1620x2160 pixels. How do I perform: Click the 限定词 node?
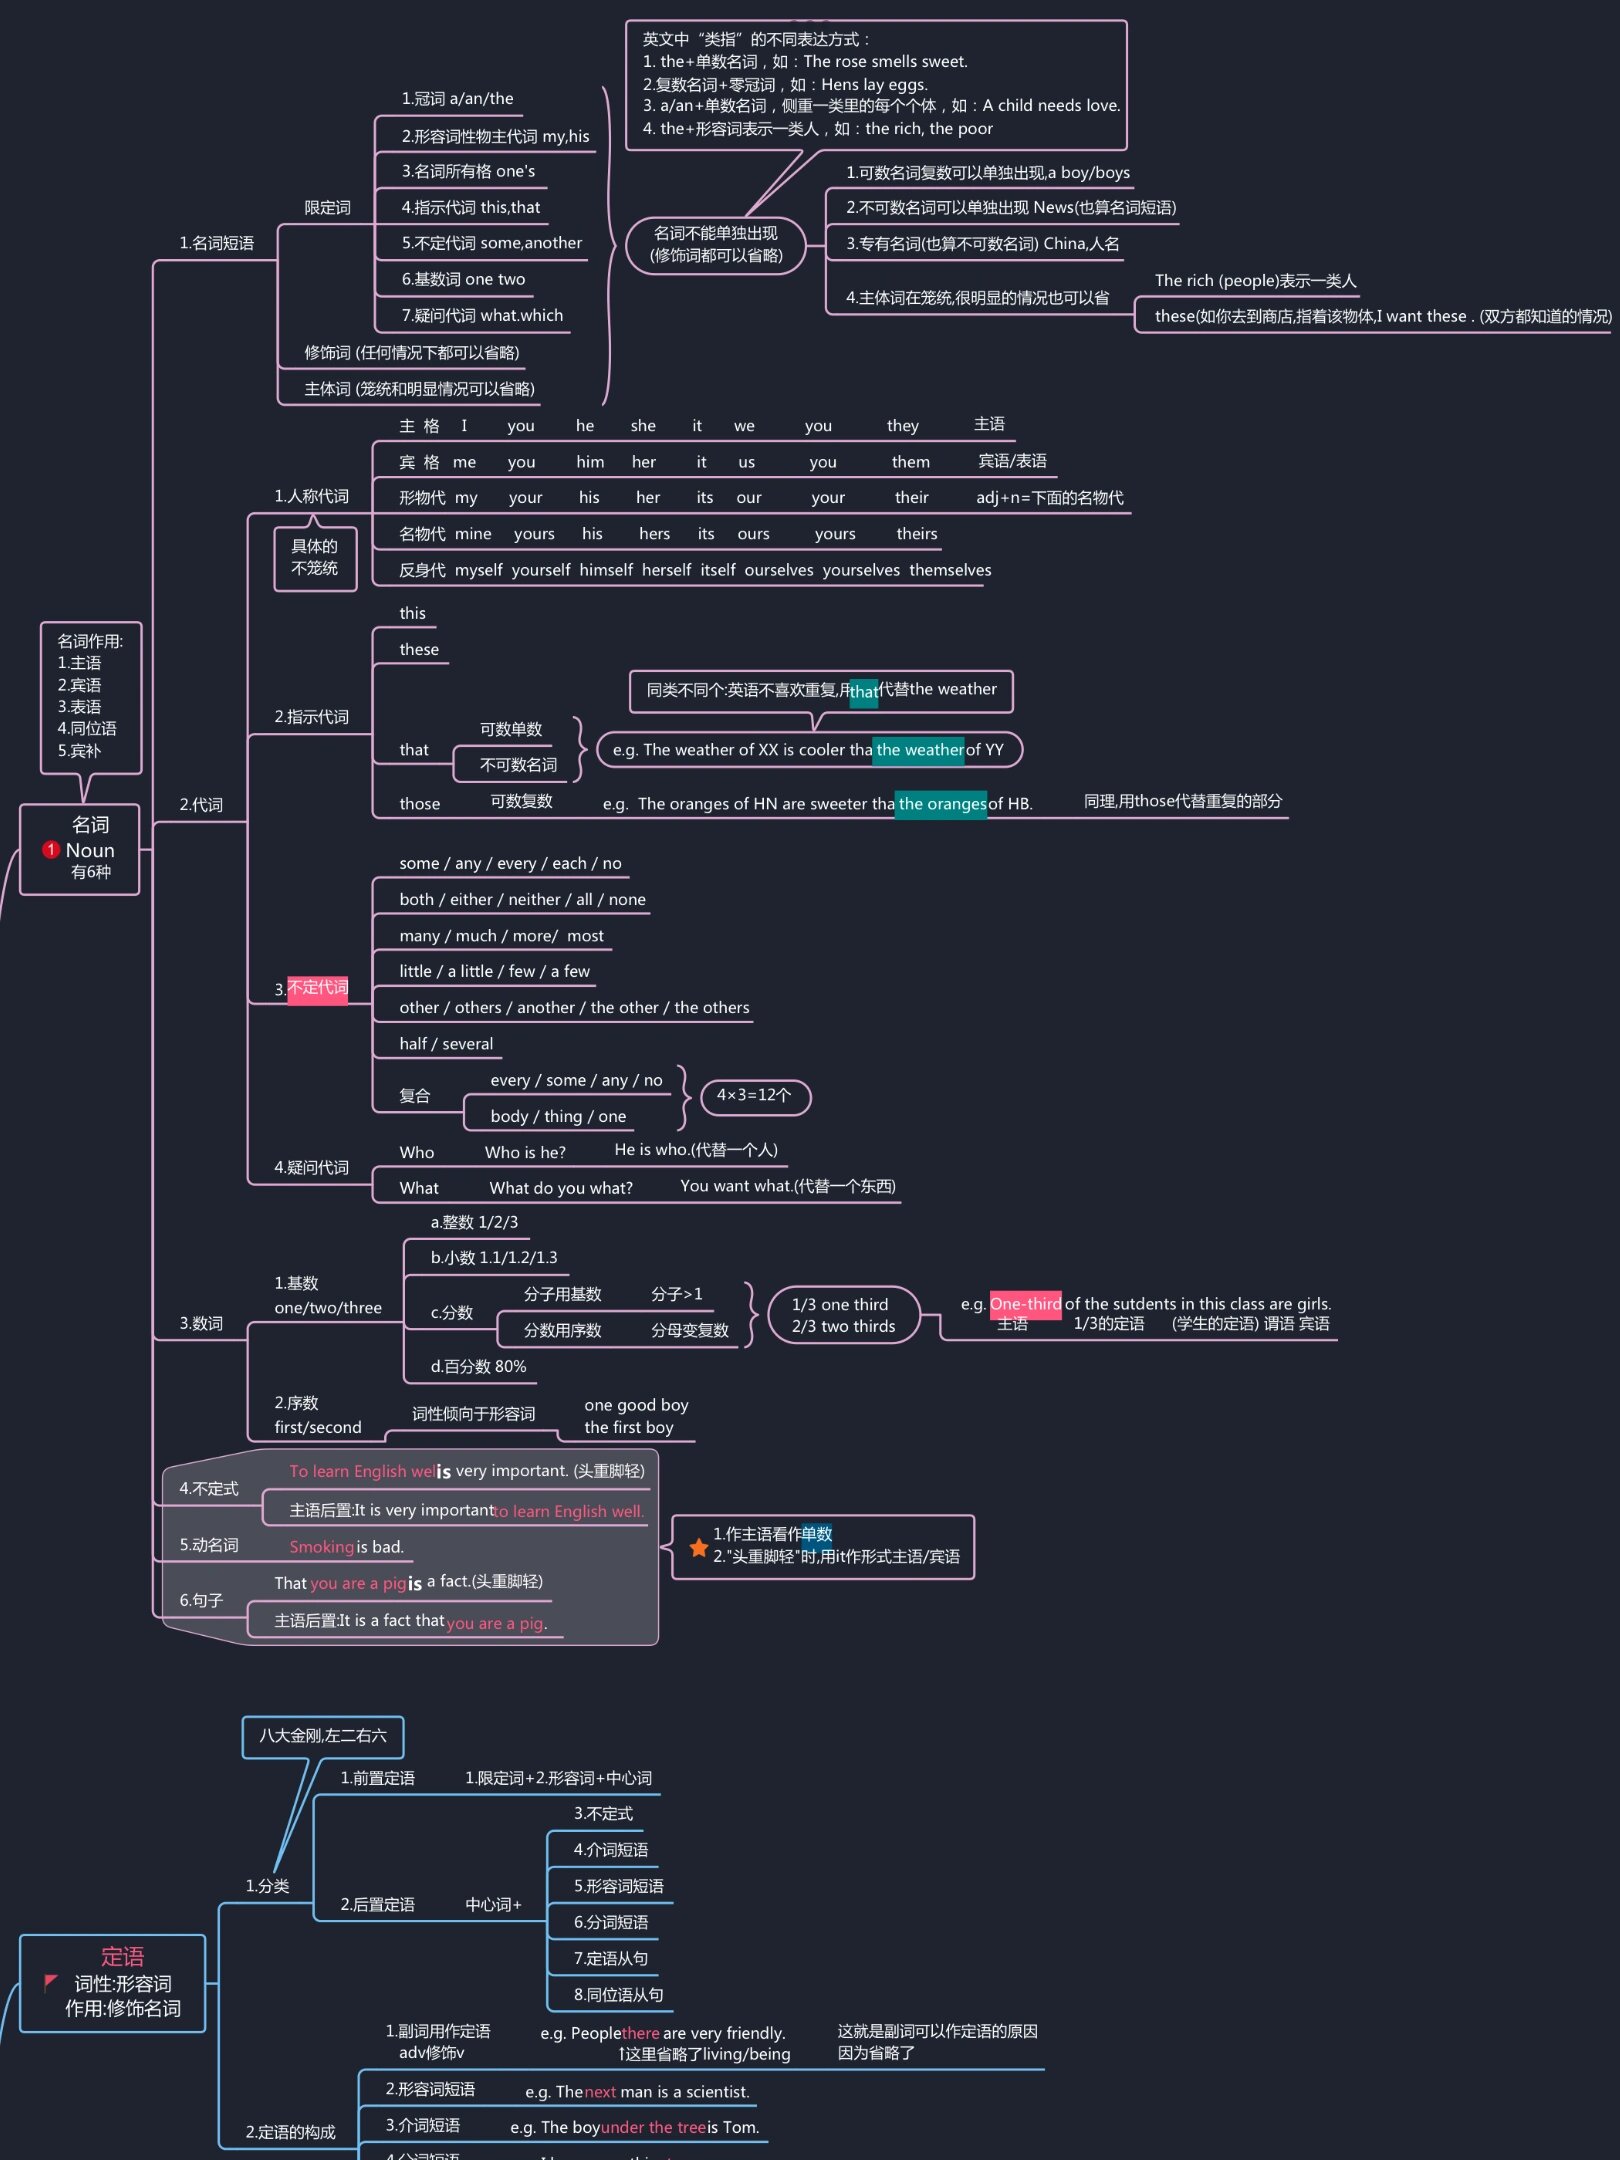coord(327,207)
